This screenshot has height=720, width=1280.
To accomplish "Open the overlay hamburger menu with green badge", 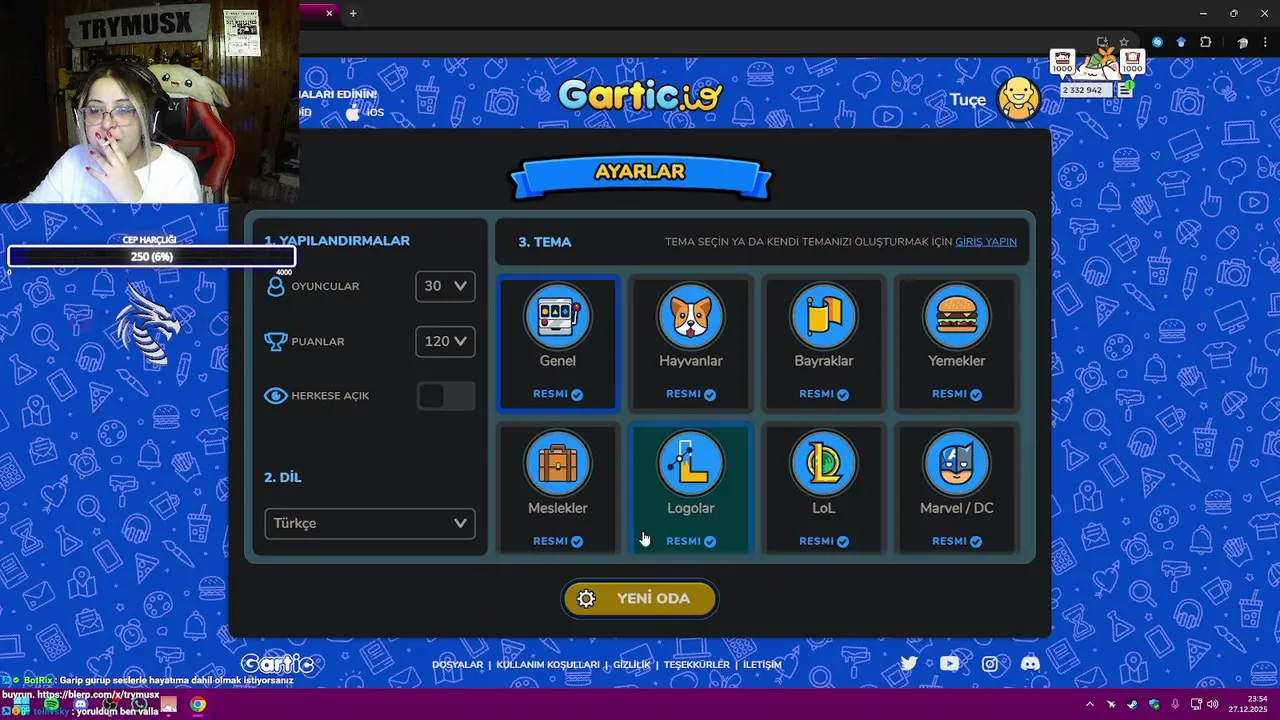I will click(1126, 89).
